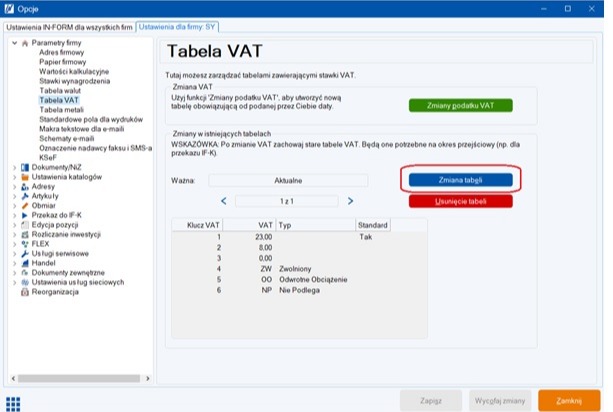Click the Usługi serwisowe wrench icon
The height and width of the screenshot is (412, 613).
point(25,254)
